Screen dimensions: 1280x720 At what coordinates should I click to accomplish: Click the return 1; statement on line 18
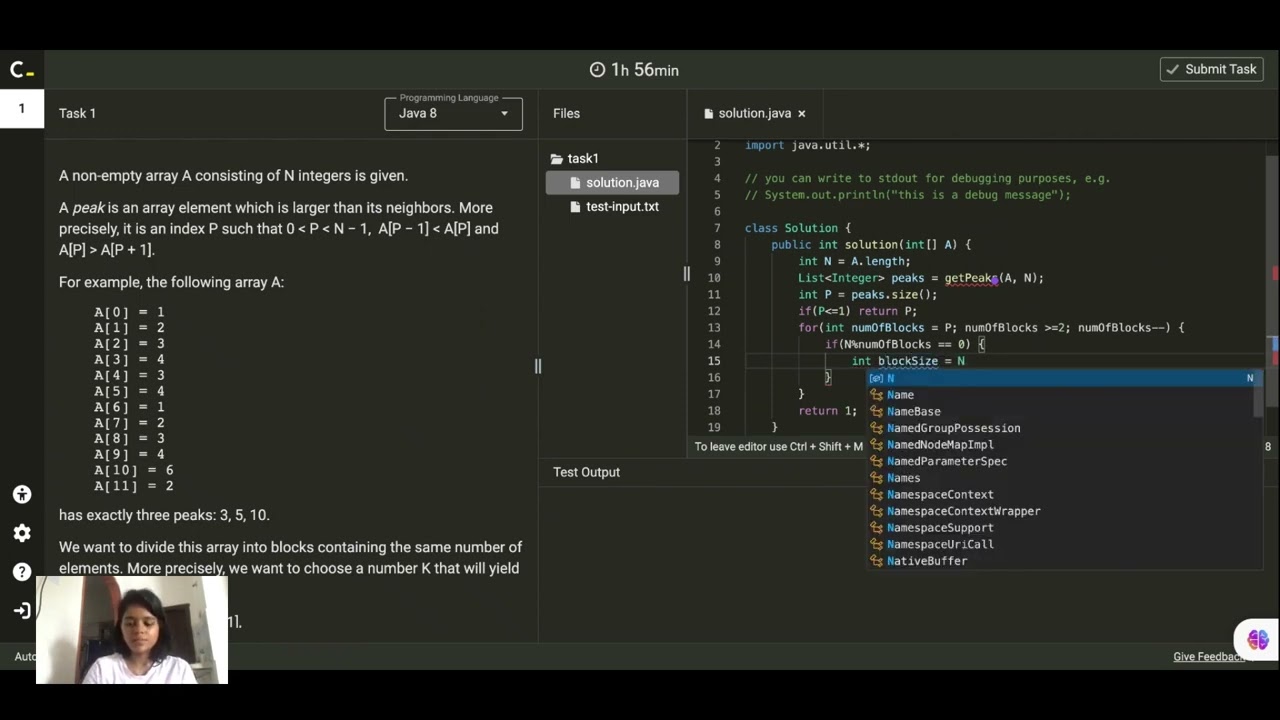coord(828,411)
